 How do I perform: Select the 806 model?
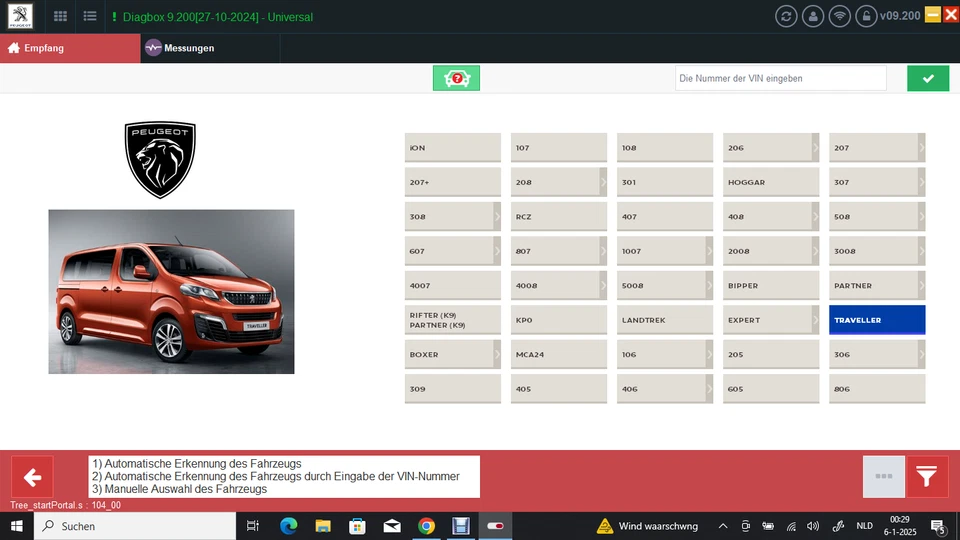(x=877, y=389)
